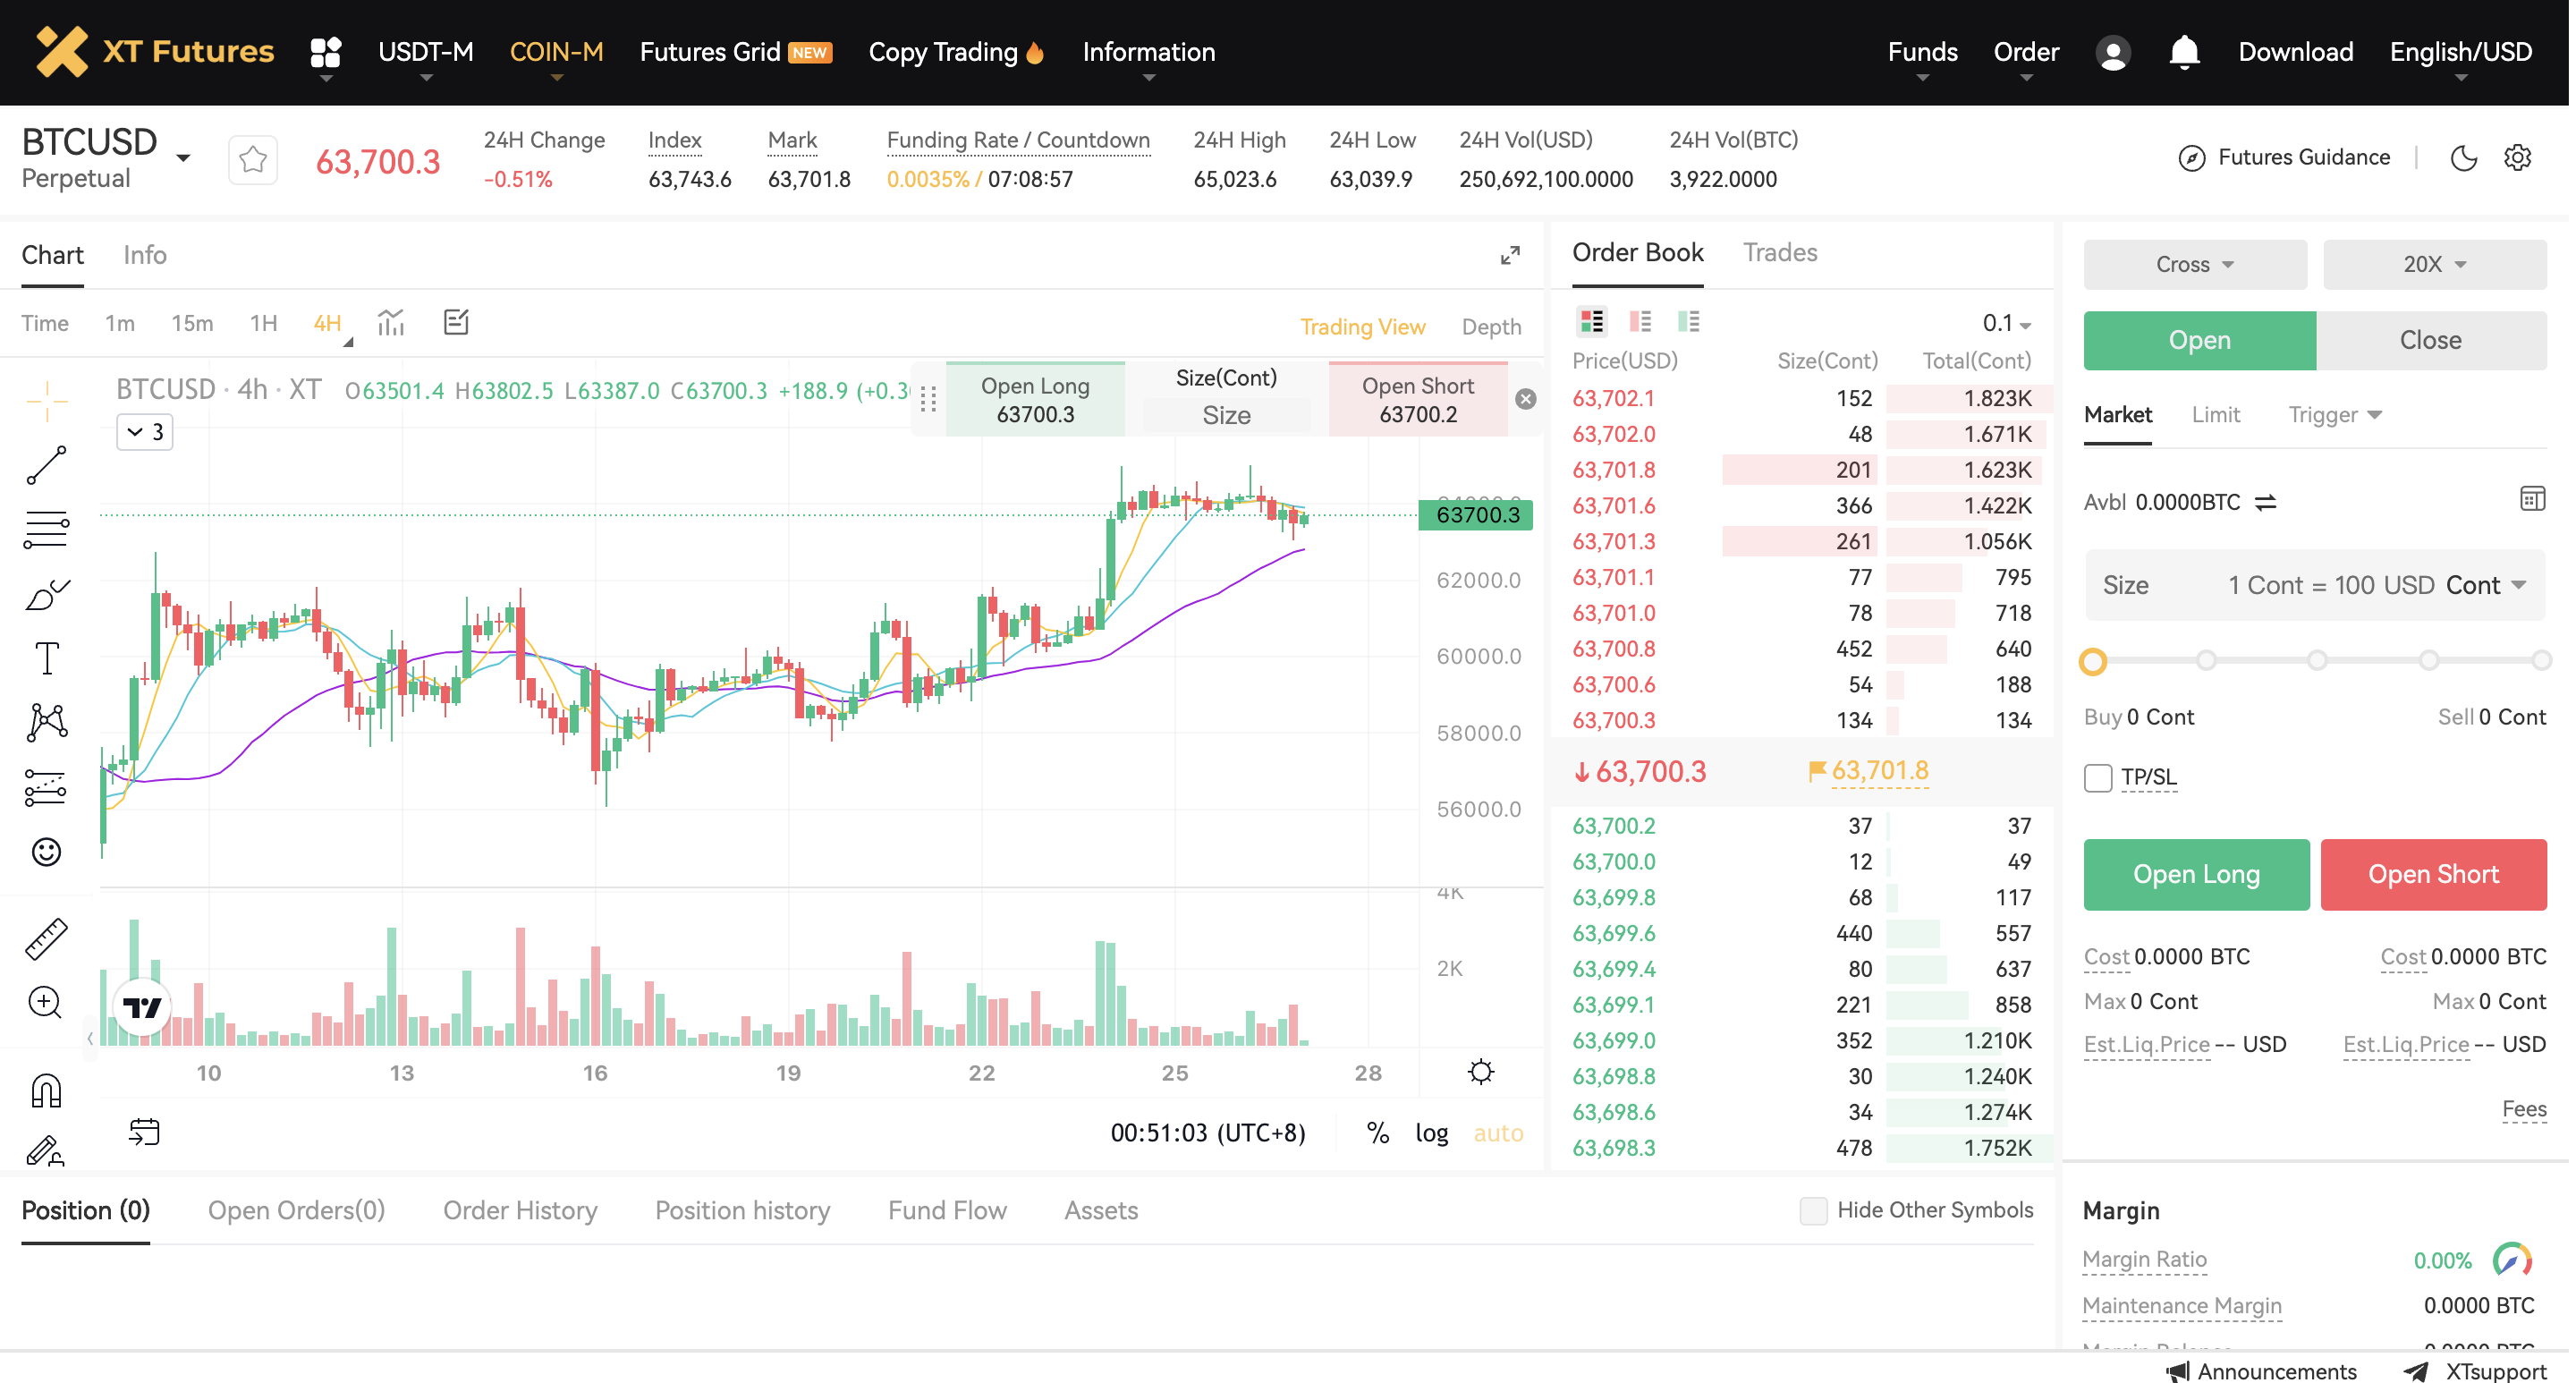Star BTCUSD as a favorite
Viewport: 2576px width, 1383px height.
[x=252, y=158]
